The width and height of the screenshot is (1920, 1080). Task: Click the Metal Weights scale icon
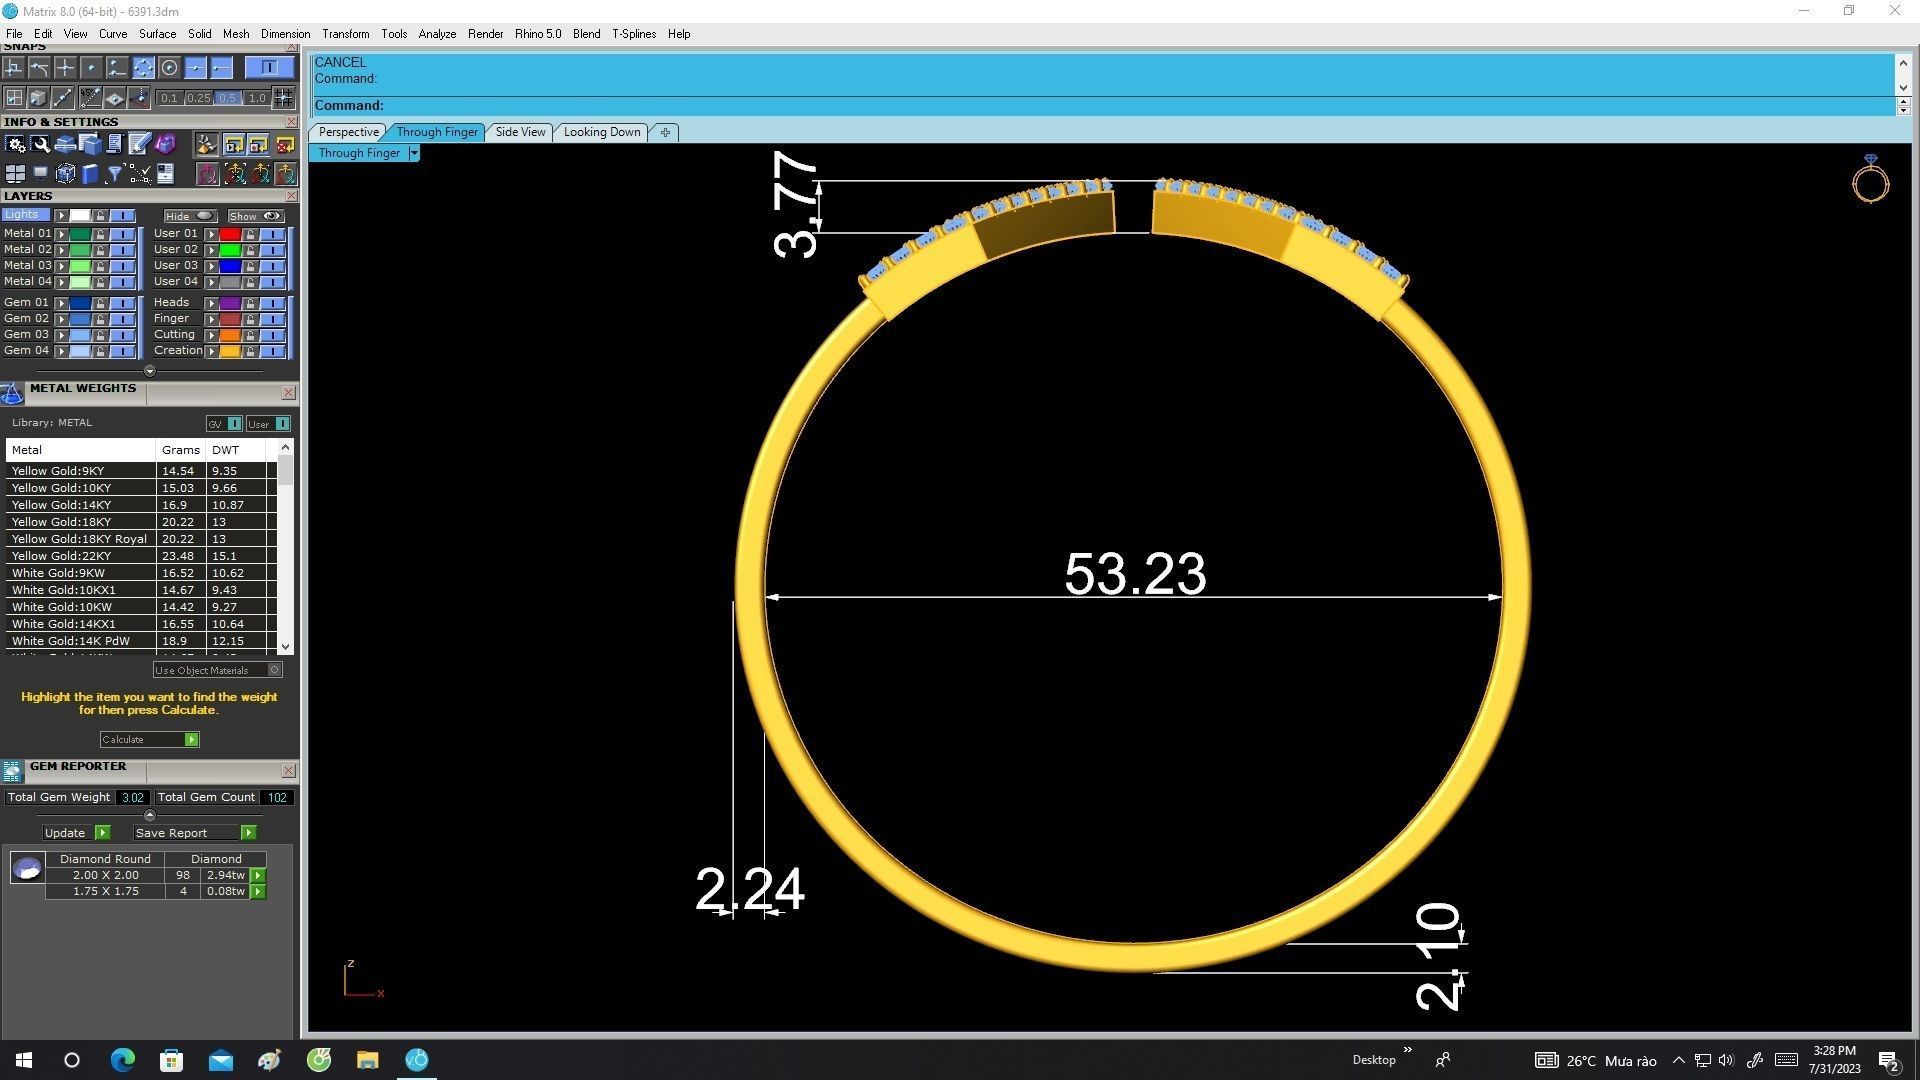click(12, 394)
